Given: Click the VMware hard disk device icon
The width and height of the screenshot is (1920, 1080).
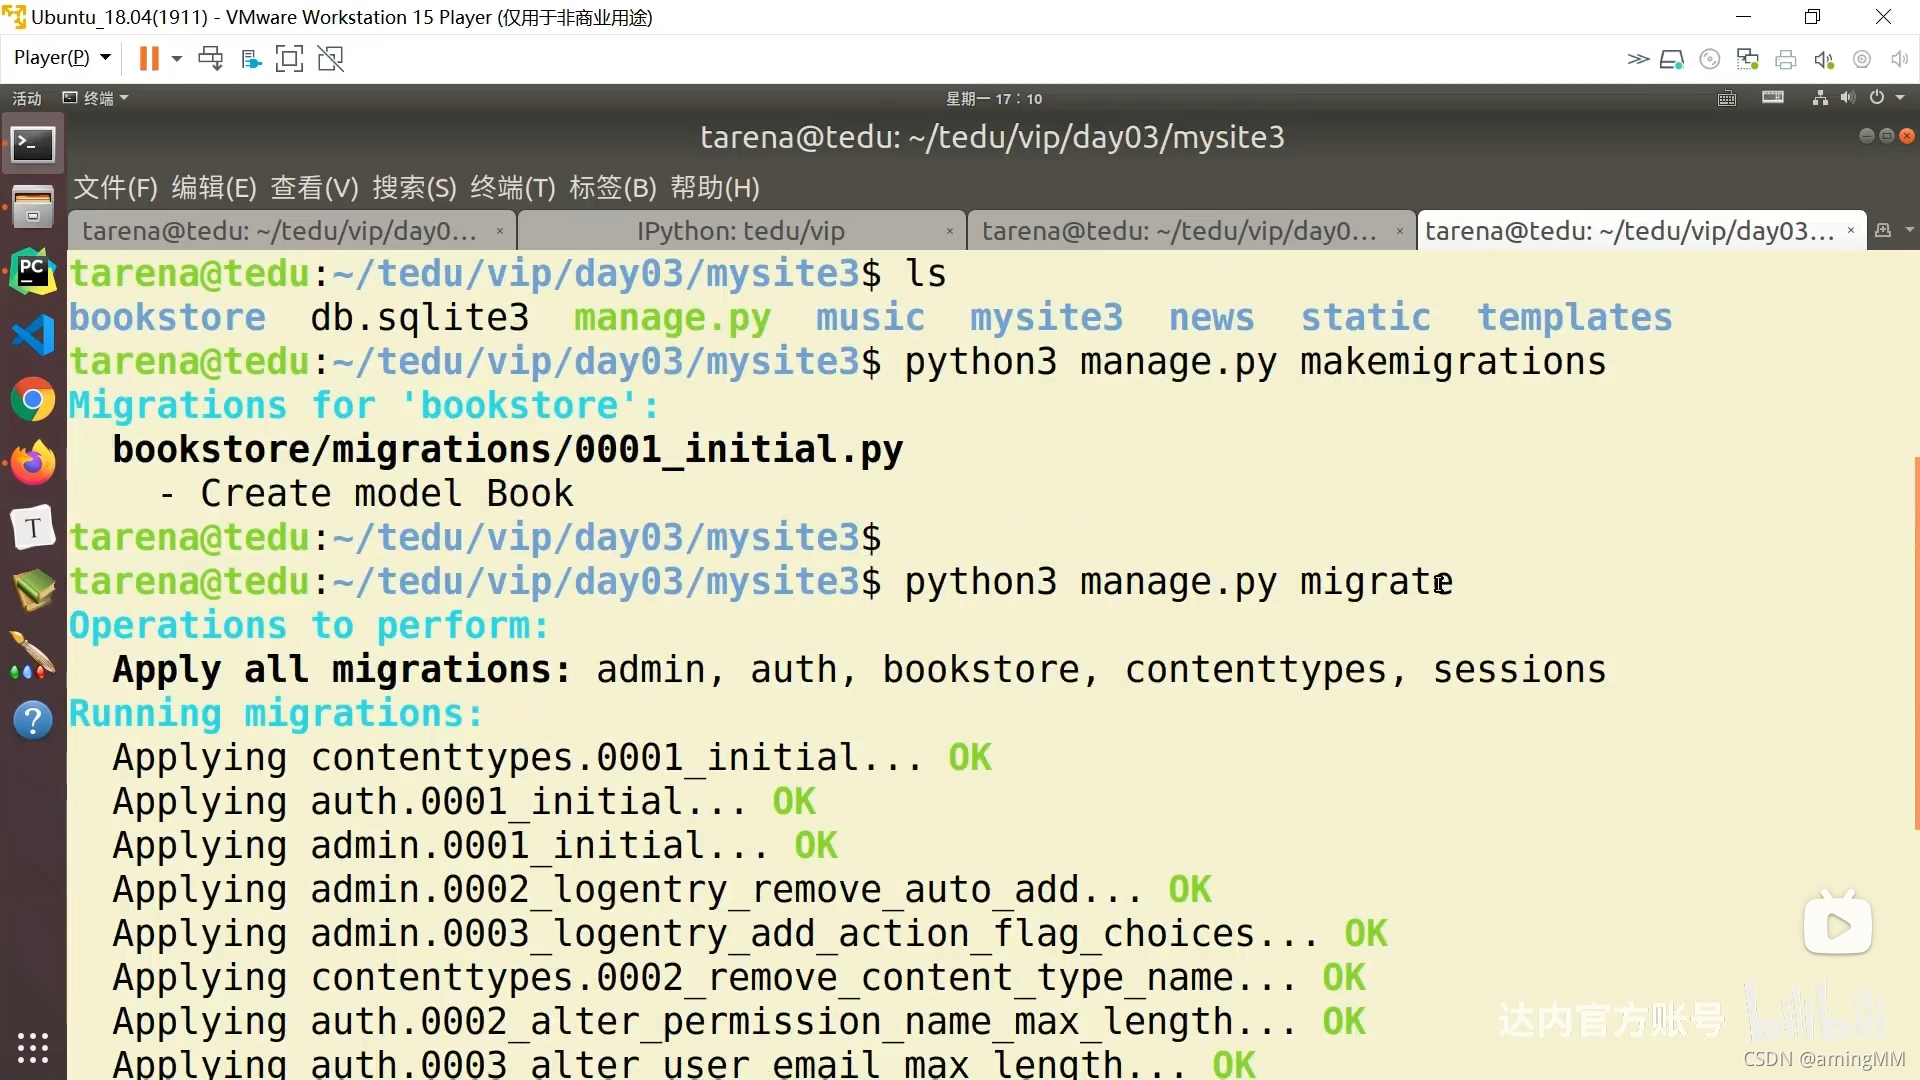Looking at the screenshot, I should 1671,59.
